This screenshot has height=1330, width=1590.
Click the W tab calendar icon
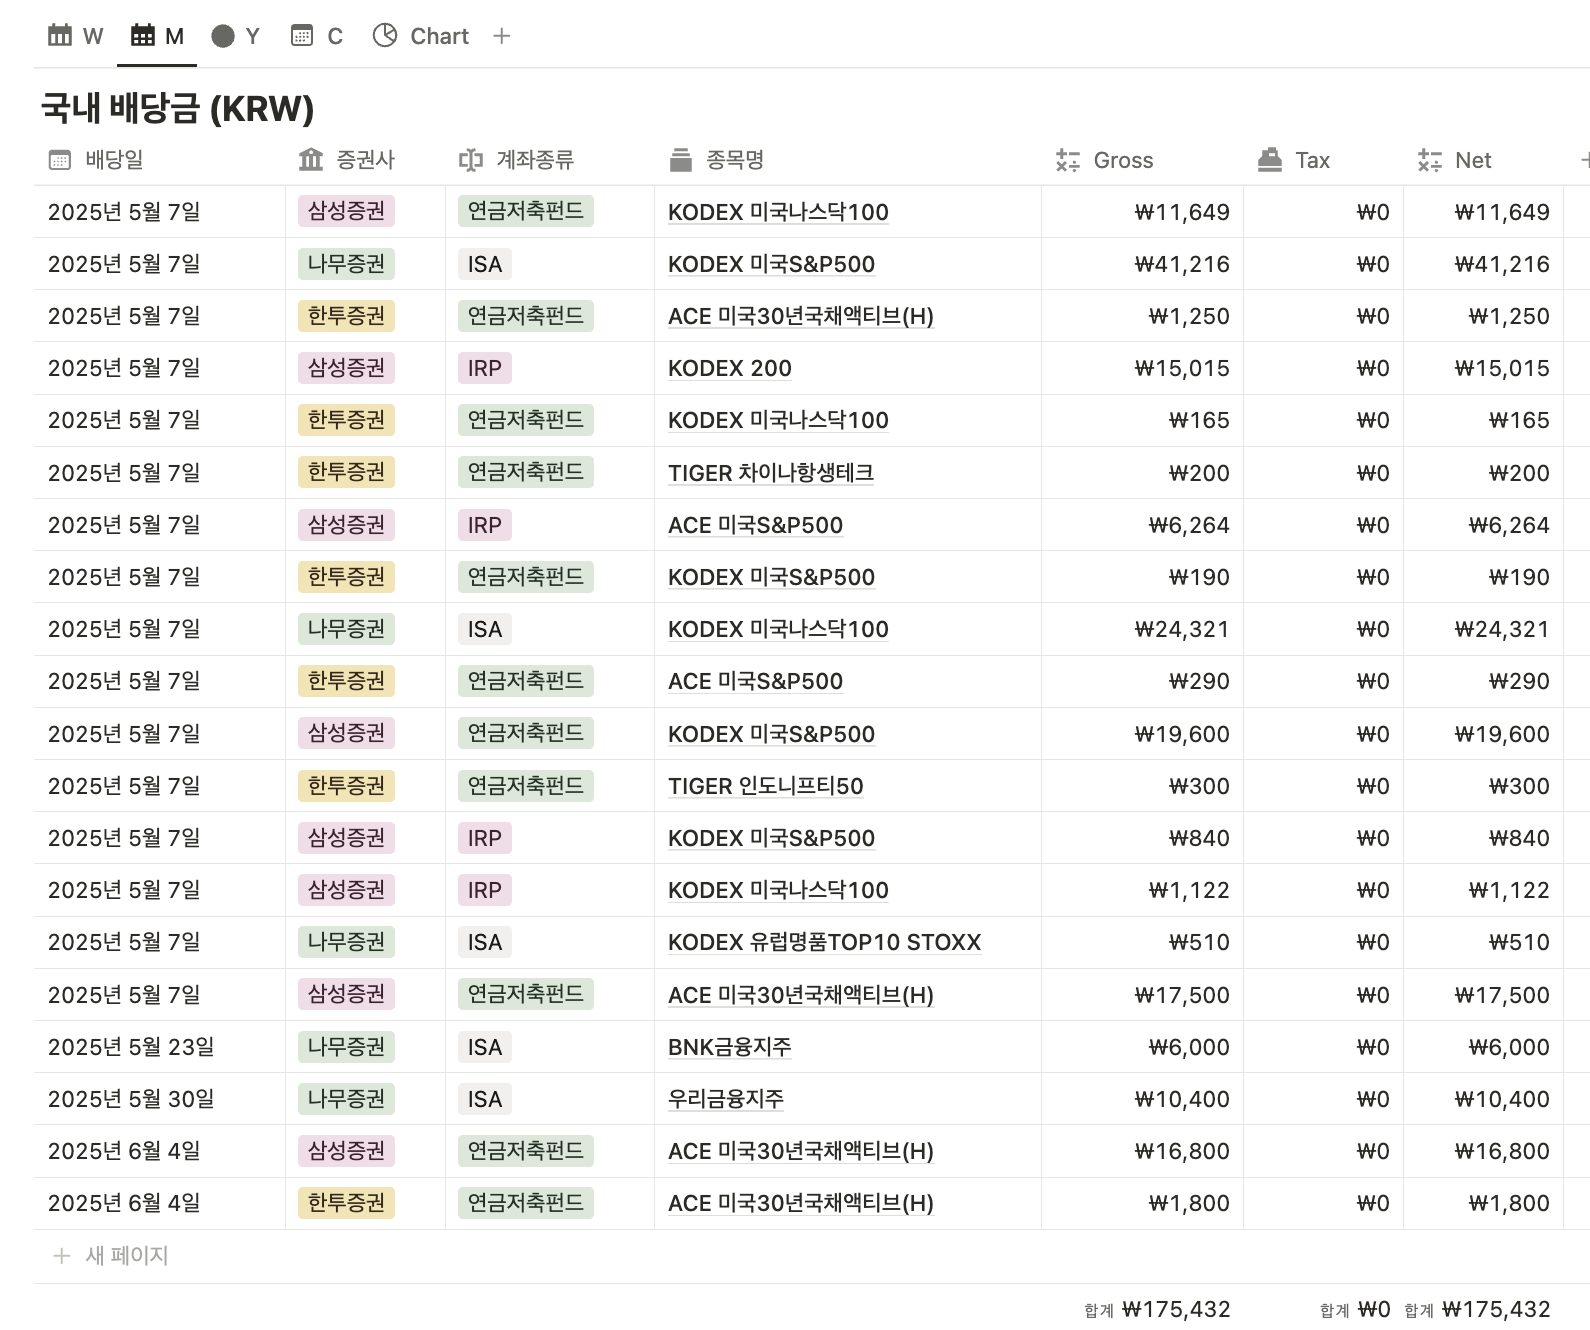[60, 36]
